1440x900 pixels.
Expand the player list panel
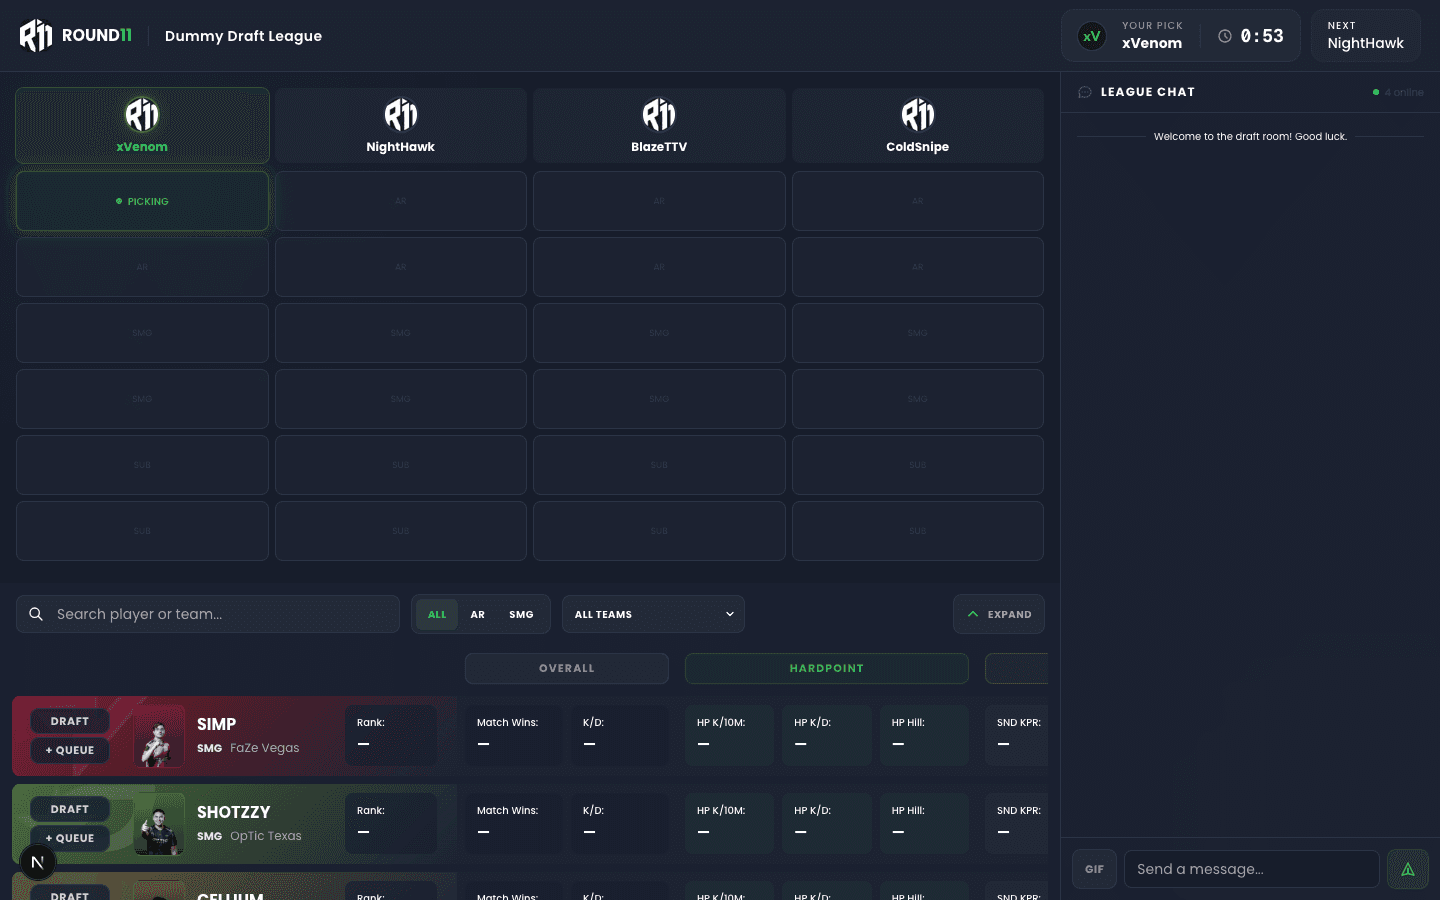click(x=998, y=614)
